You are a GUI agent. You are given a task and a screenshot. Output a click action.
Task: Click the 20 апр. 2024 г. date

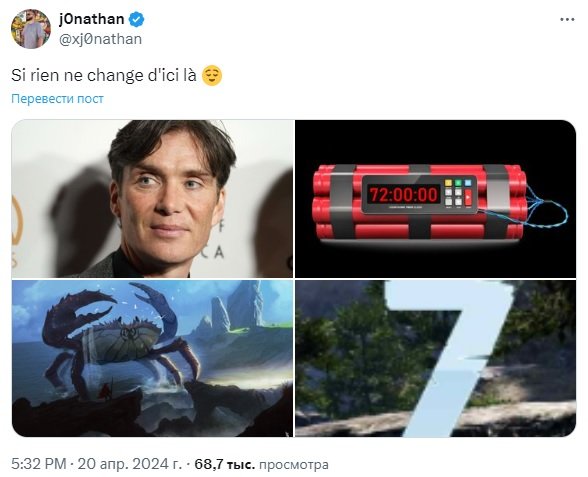[x=130, y=464]
